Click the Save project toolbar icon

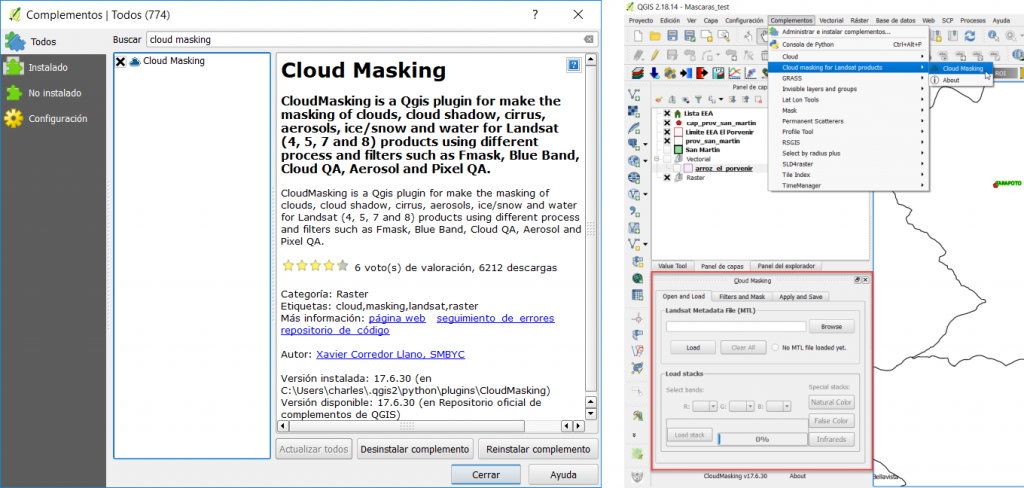(x=674, y=35)
